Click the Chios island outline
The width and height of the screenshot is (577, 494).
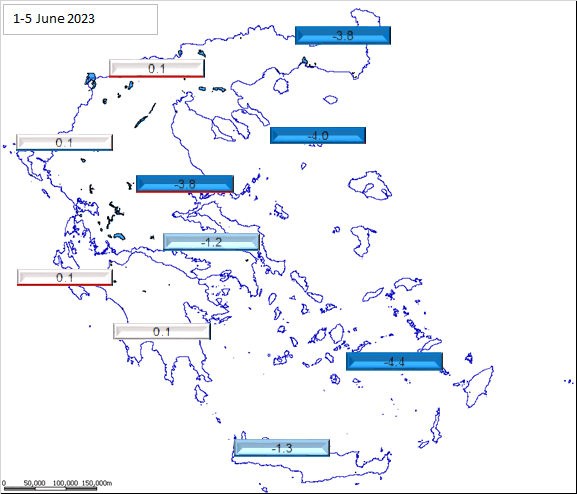[361, 241]
